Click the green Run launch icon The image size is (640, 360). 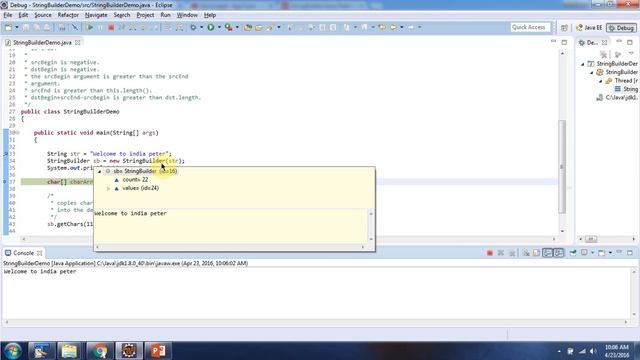coord(211,27)
